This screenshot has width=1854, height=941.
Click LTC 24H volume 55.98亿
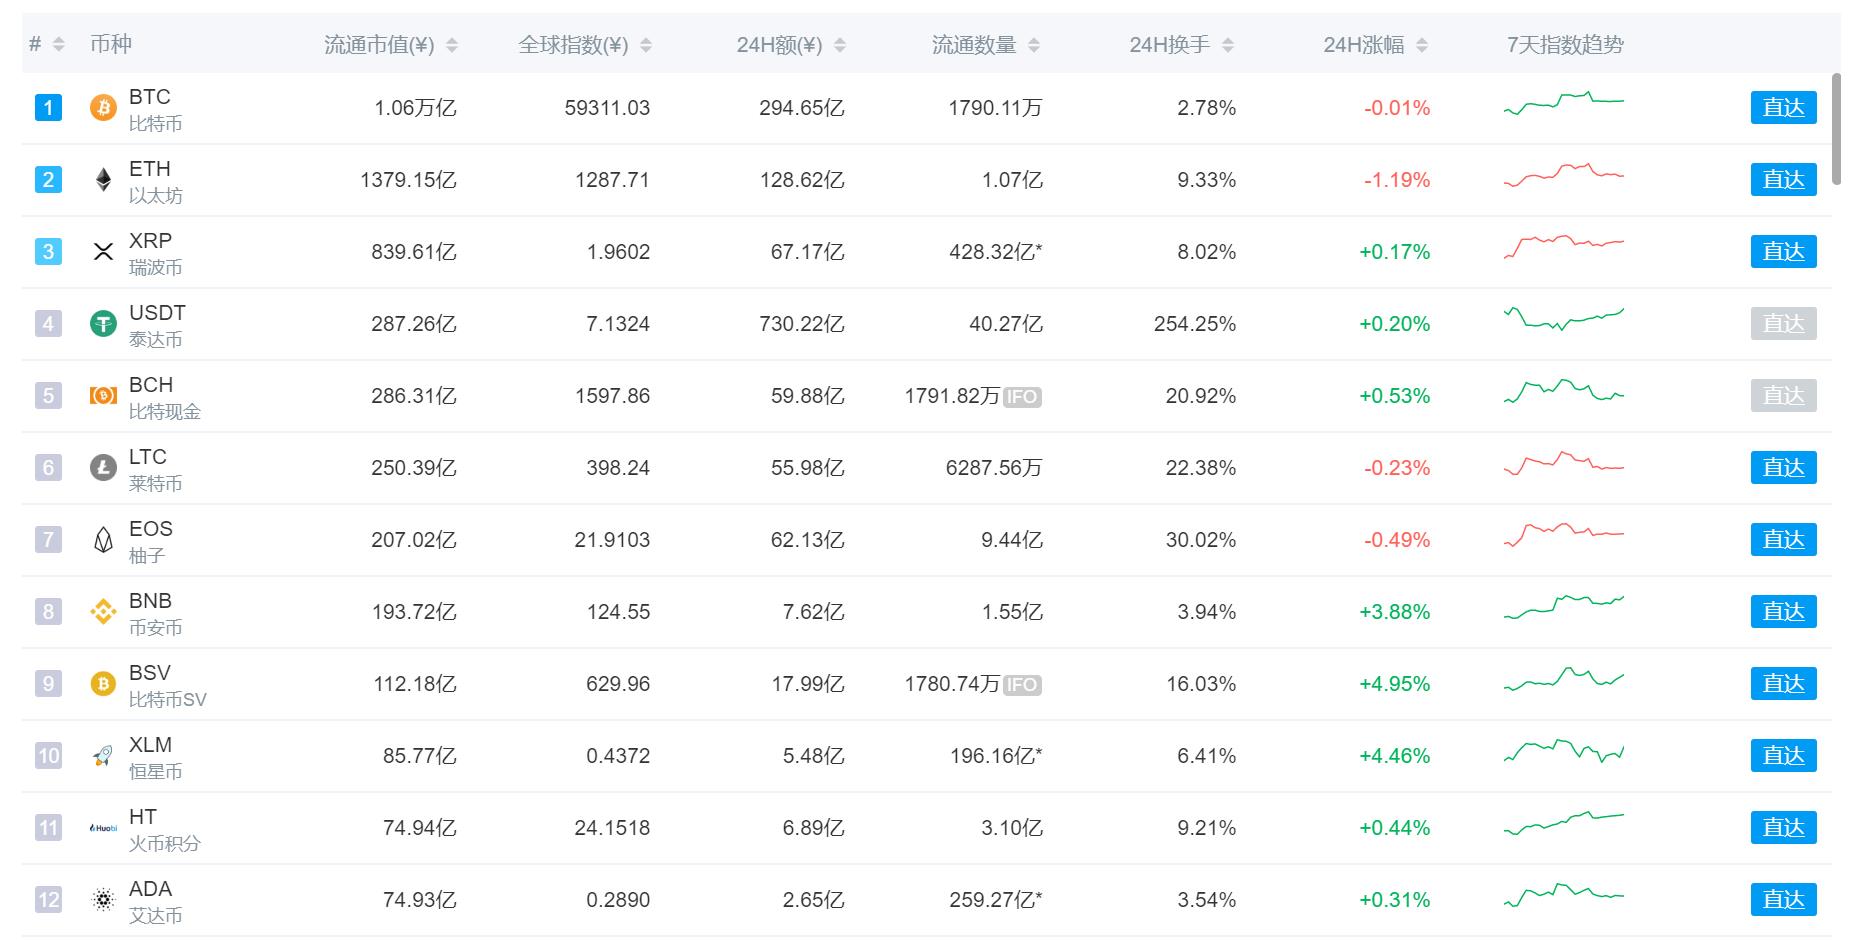tap(807, 468)
